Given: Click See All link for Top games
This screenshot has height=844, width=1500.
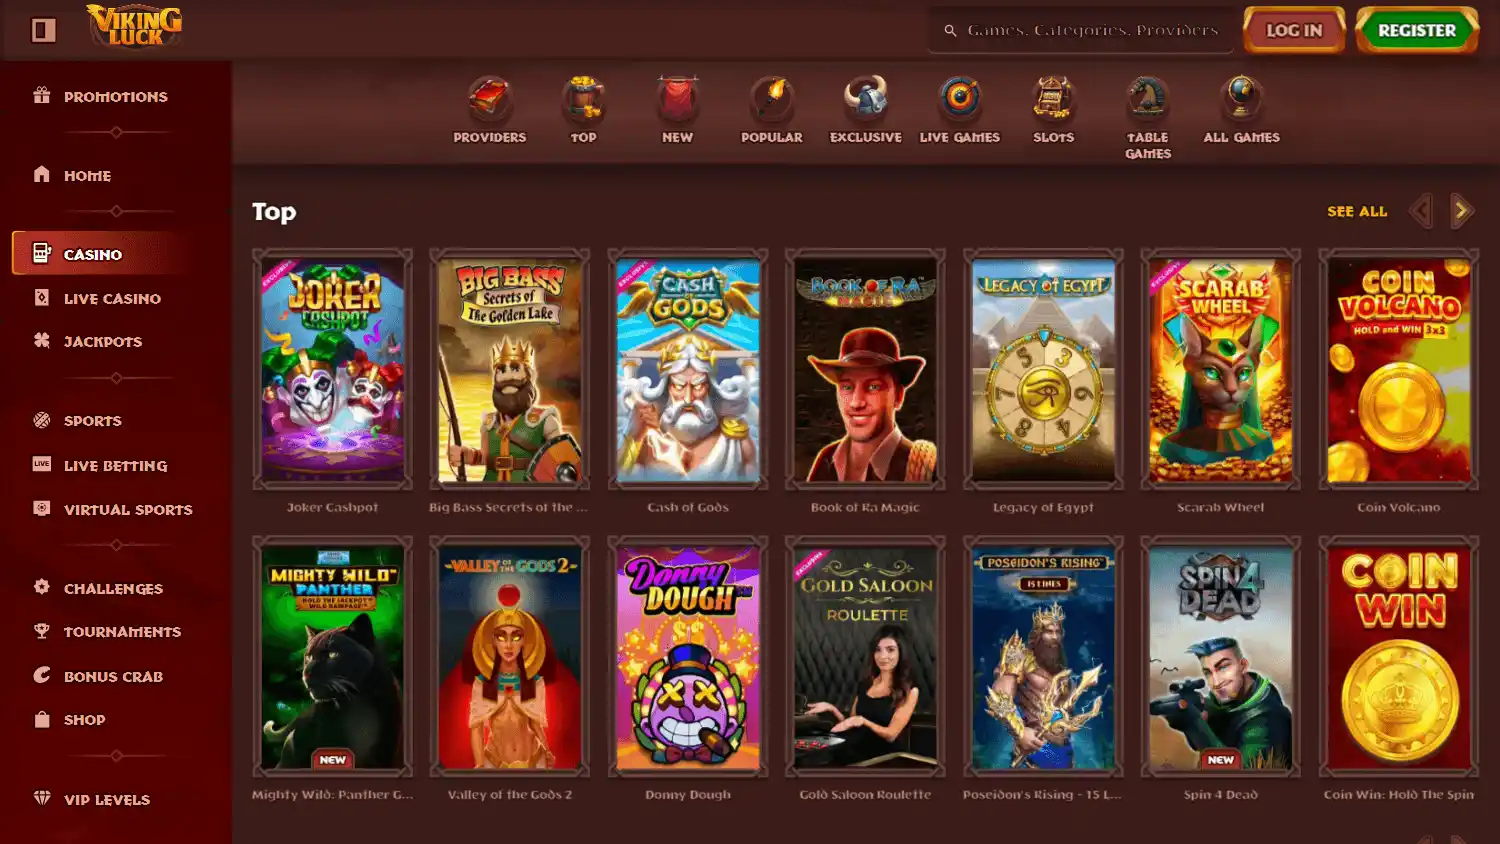Looking at the screenshot, I should pyautogui.click(x=1357, y=212).
